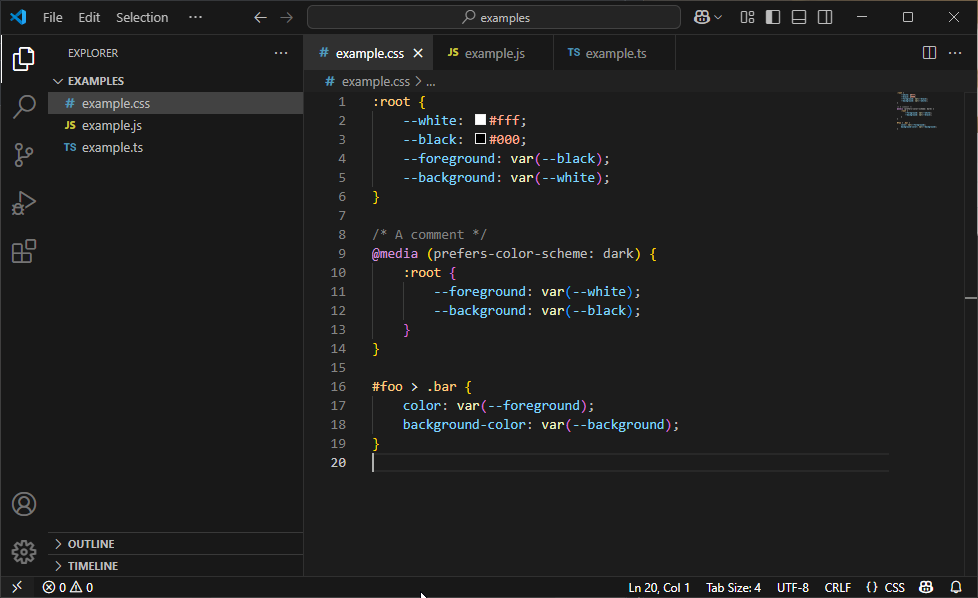Click the white #fff color swatch
The image size is (978, 598).
[x=480, y=120]
